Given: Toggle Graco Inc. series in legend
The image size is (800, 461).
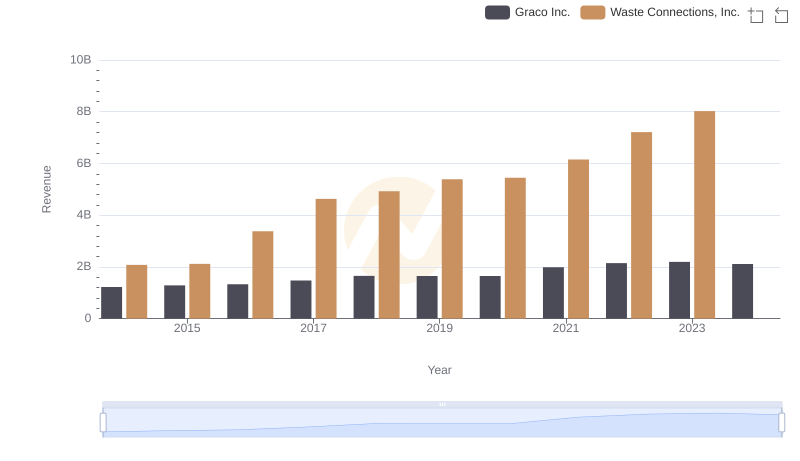Looking at the screenshot, I should point(527,12).
